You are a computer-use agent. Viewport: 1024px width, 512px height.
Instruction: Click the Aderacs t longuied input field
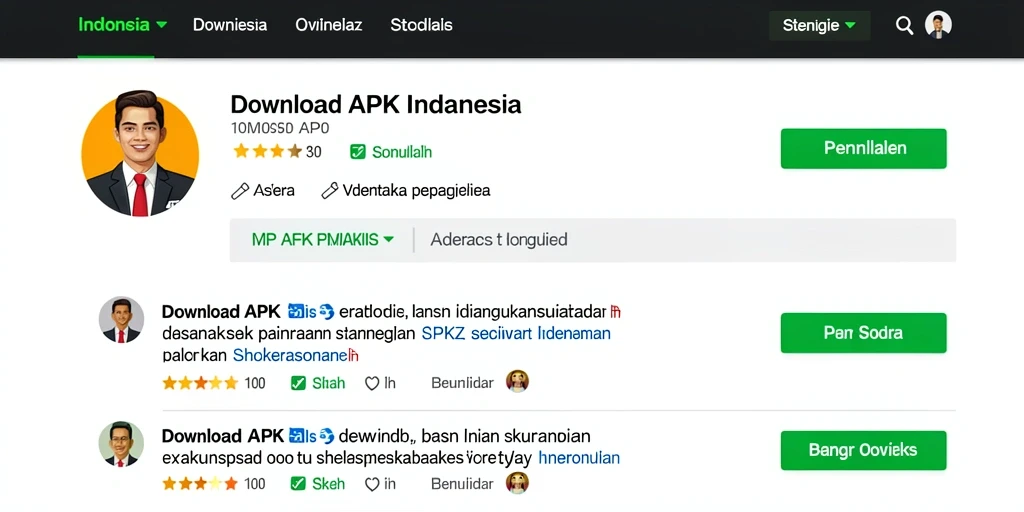click(x=686, y=240)
